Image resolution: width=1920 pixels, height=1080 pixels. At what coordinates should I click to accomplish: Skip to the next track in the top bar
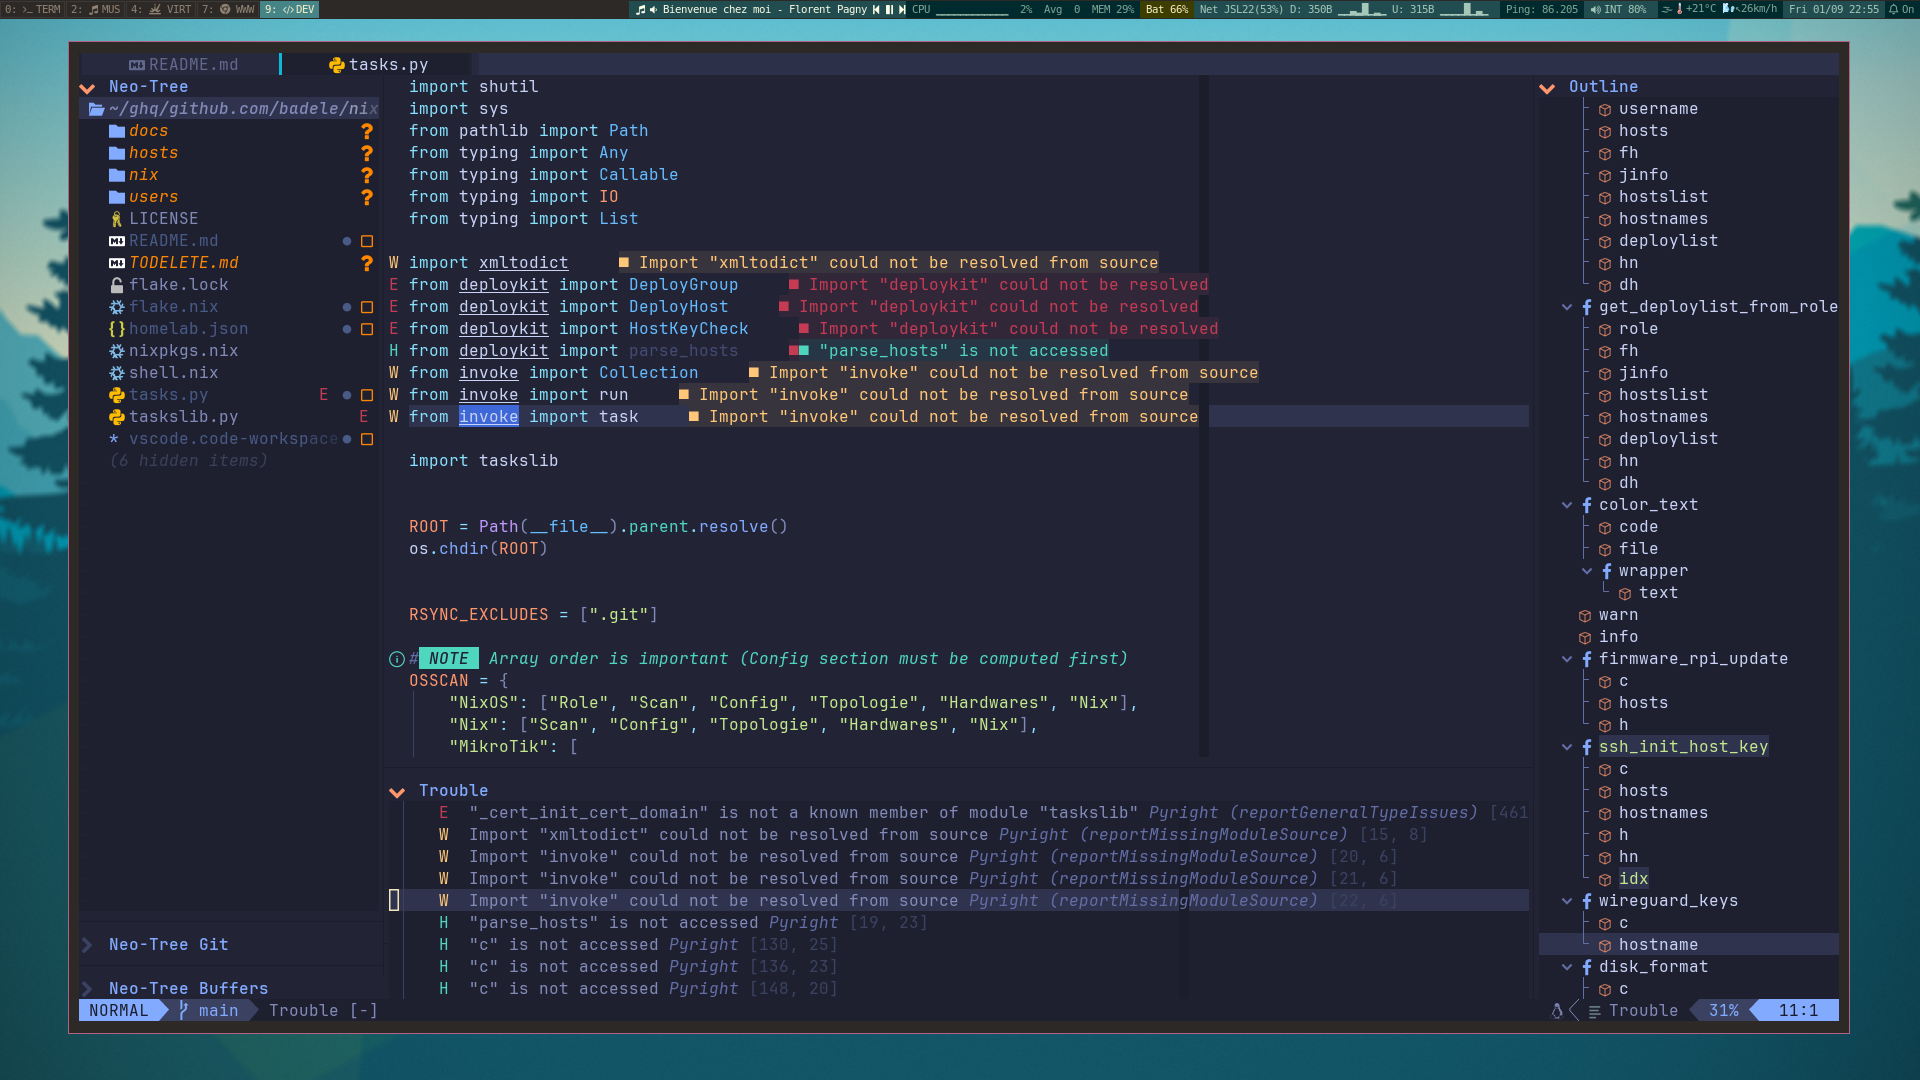pos(902,9)
